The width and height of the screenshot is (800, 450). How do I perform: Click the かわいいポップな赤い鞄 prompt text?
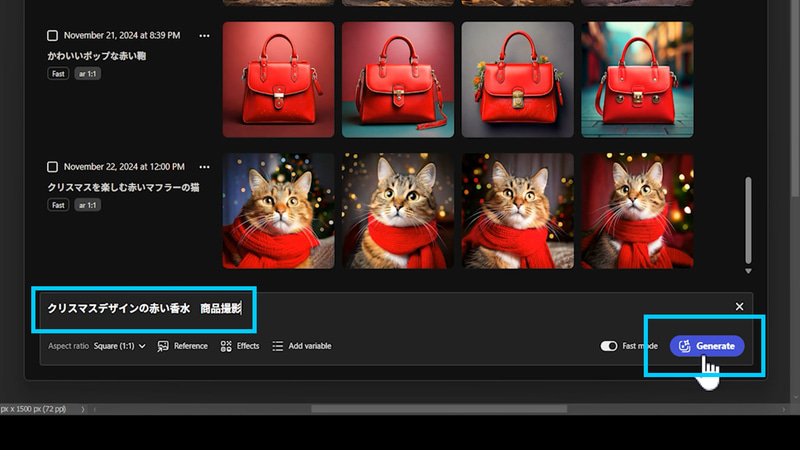coord(96,56)
